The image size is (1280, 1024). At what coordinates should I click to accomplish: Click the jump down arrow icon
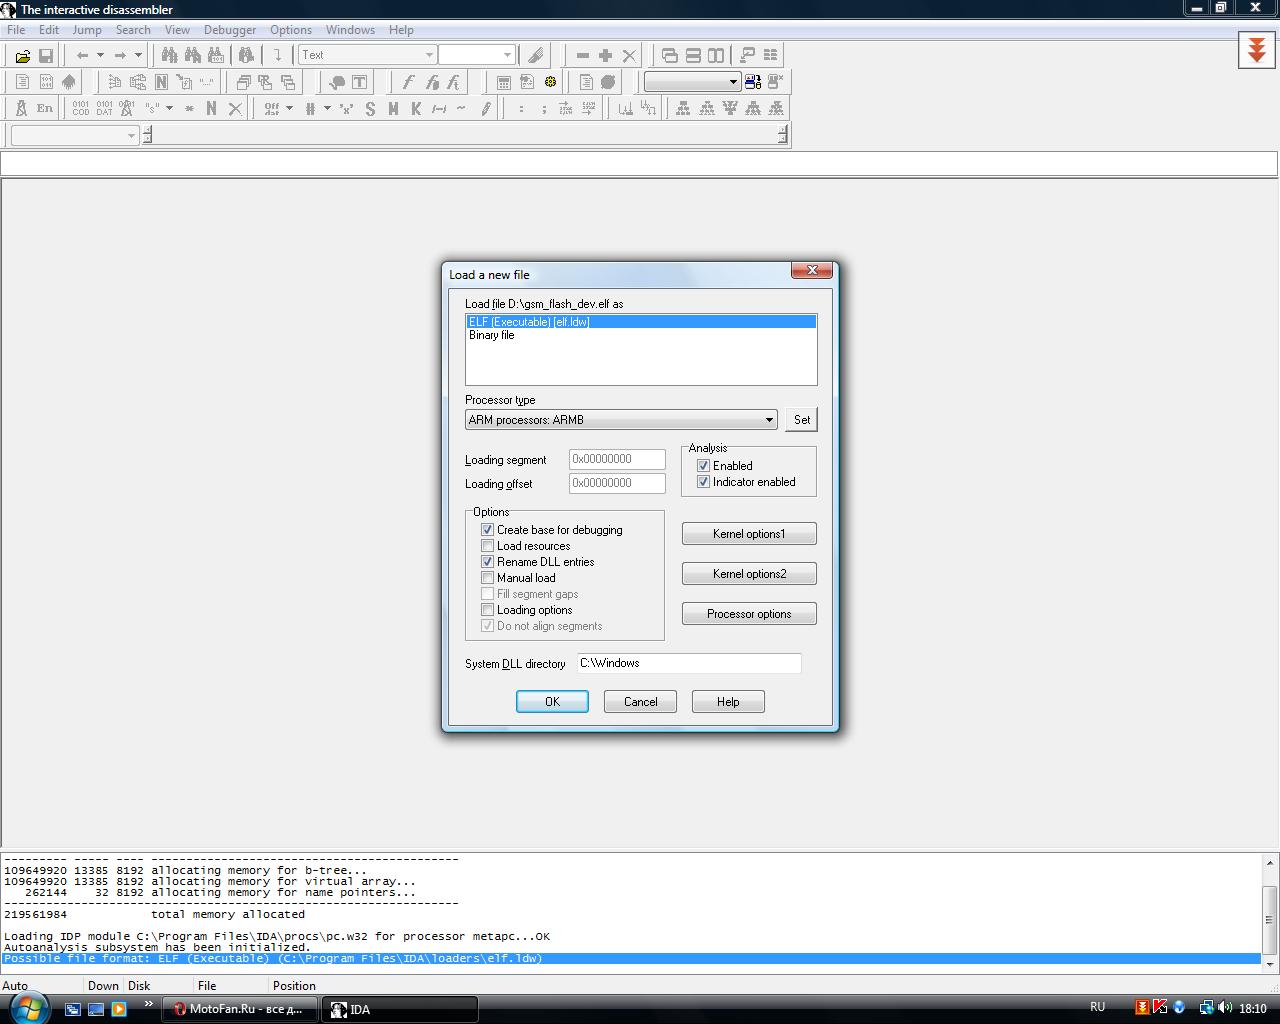pos(278,55)
